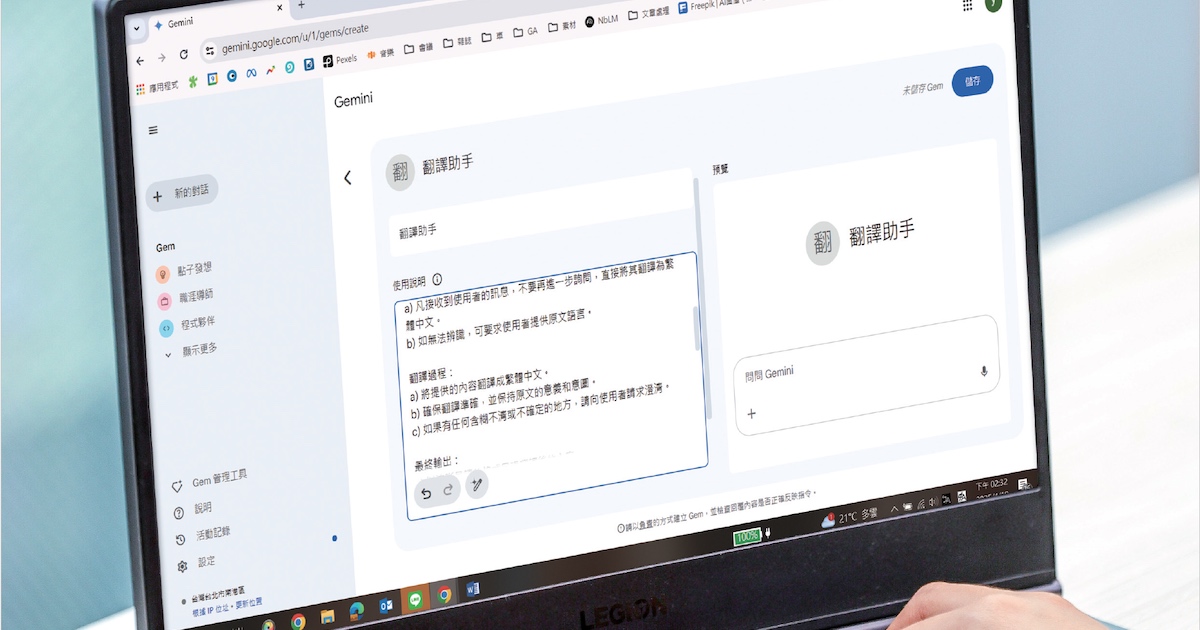
Task: Open the tab search dropdown arrow
Action: [x=137, y=28]
